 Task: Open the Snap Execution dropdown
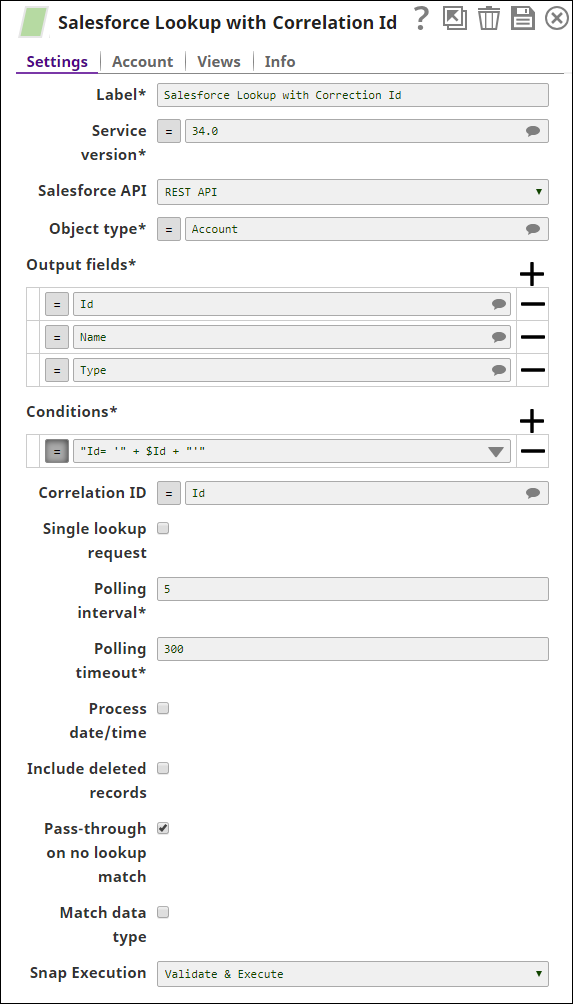(x=353, y=974)
